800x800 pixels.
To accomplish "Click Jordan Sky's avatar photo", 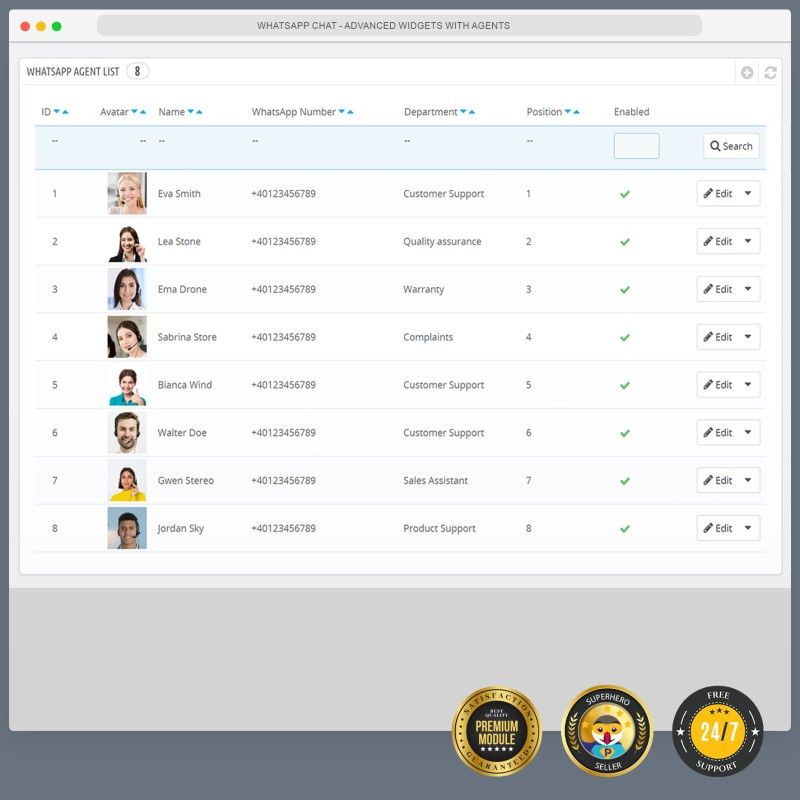I will click(x=127, y=528).
